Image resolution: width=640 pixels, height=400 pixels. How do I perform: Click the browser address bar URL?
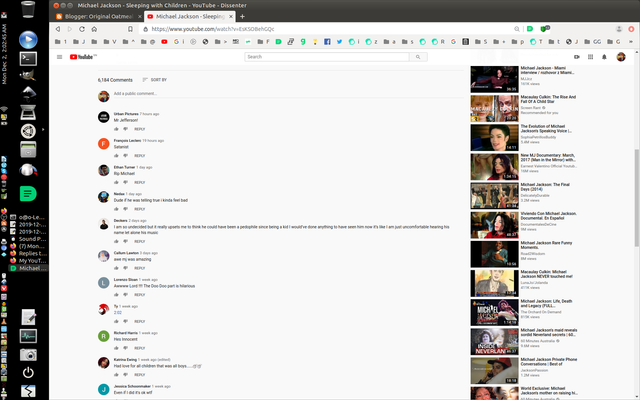213,29
